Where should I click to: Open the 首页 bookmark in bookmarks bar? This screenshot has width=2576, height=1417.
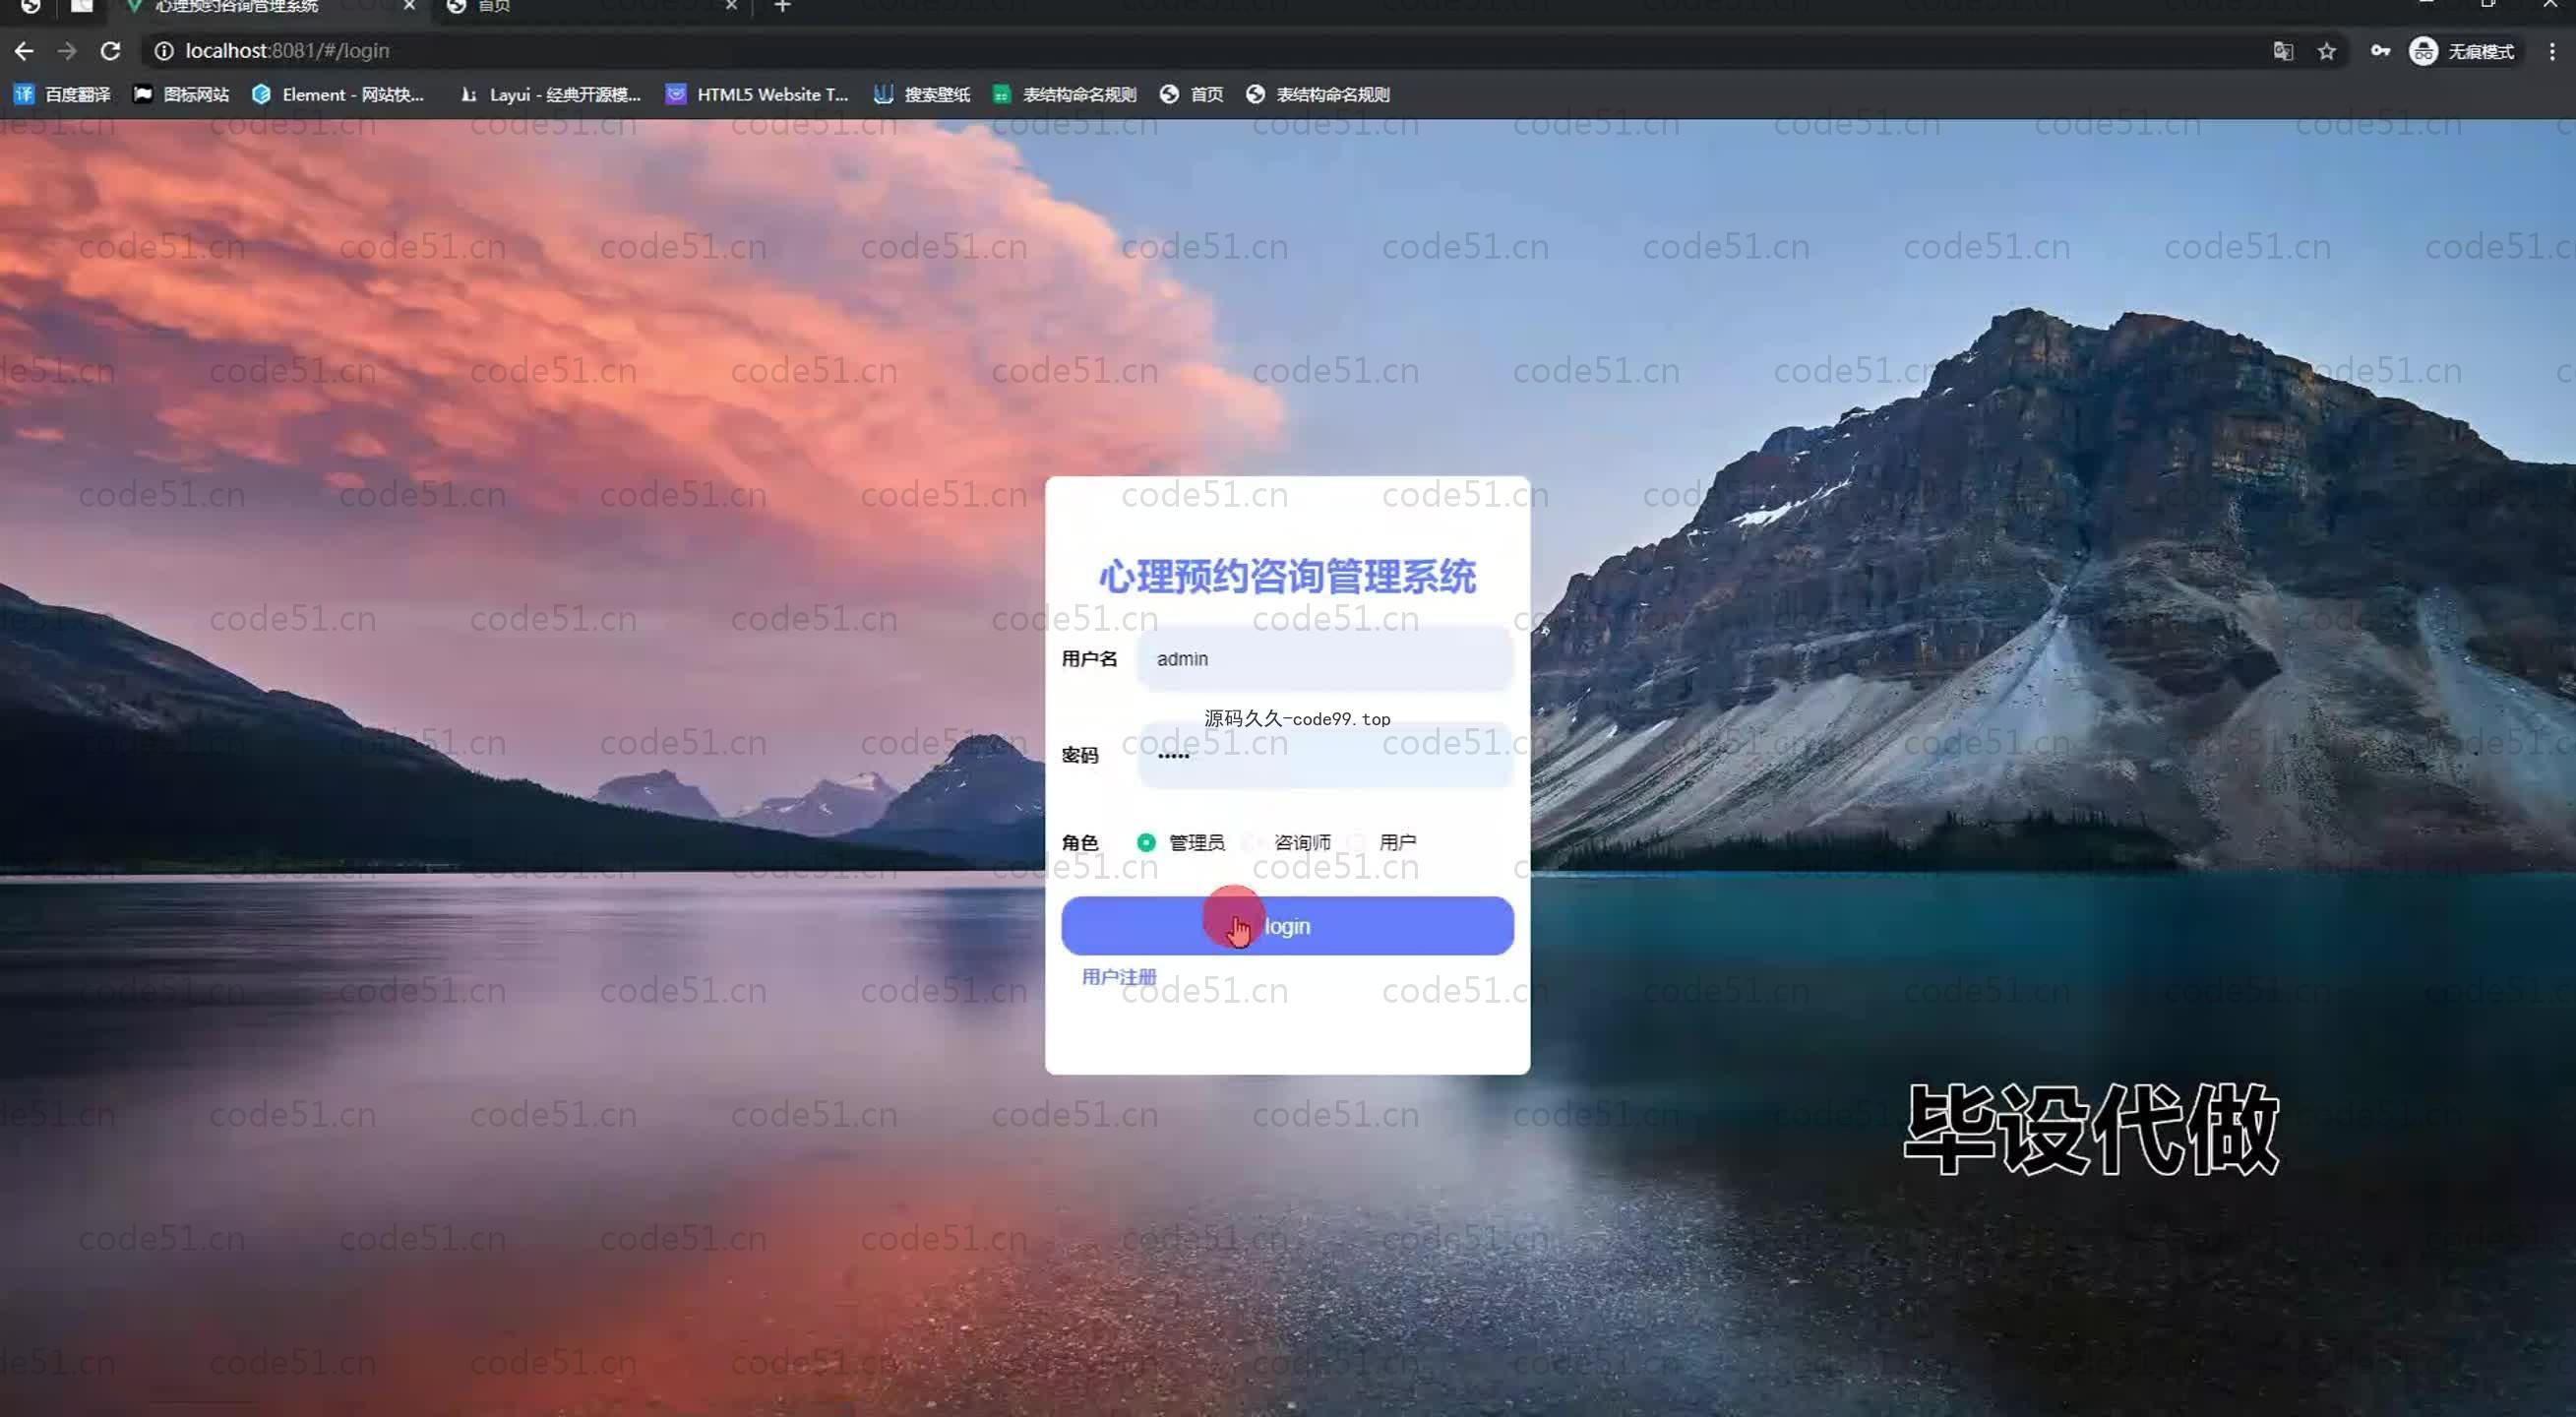(1192, 94)
